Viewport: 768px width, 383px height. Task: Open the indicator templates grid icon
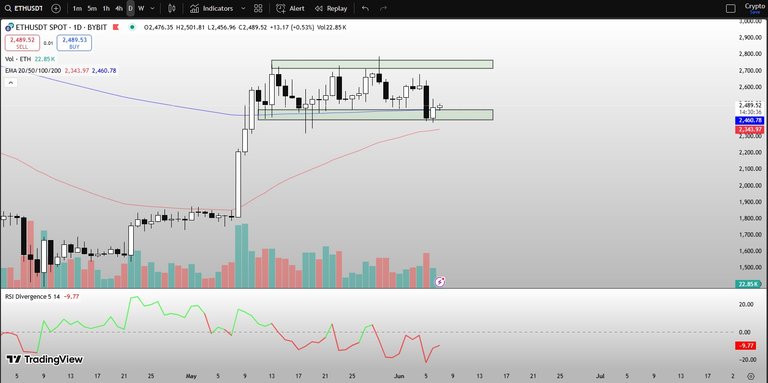pos(258,8)
